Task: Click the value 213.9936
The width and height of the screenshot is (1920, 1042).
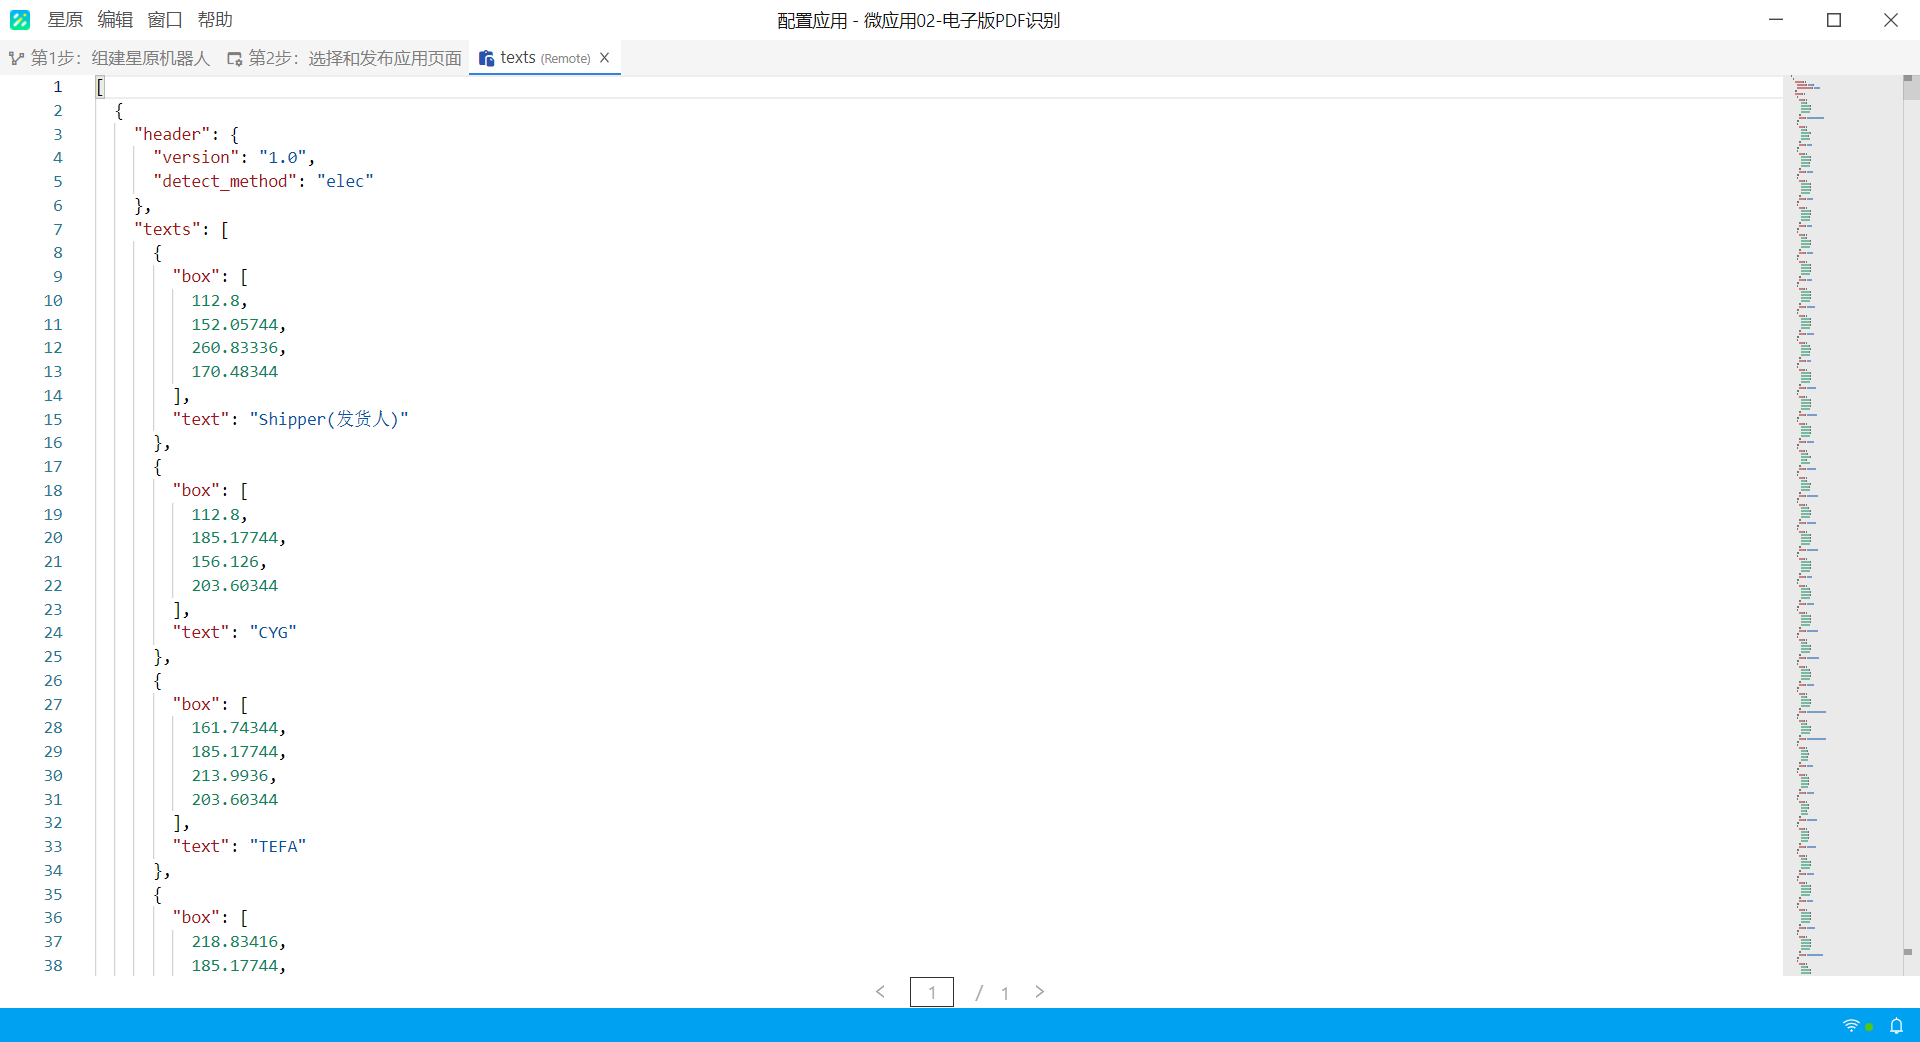Action: tap(230, 776)
